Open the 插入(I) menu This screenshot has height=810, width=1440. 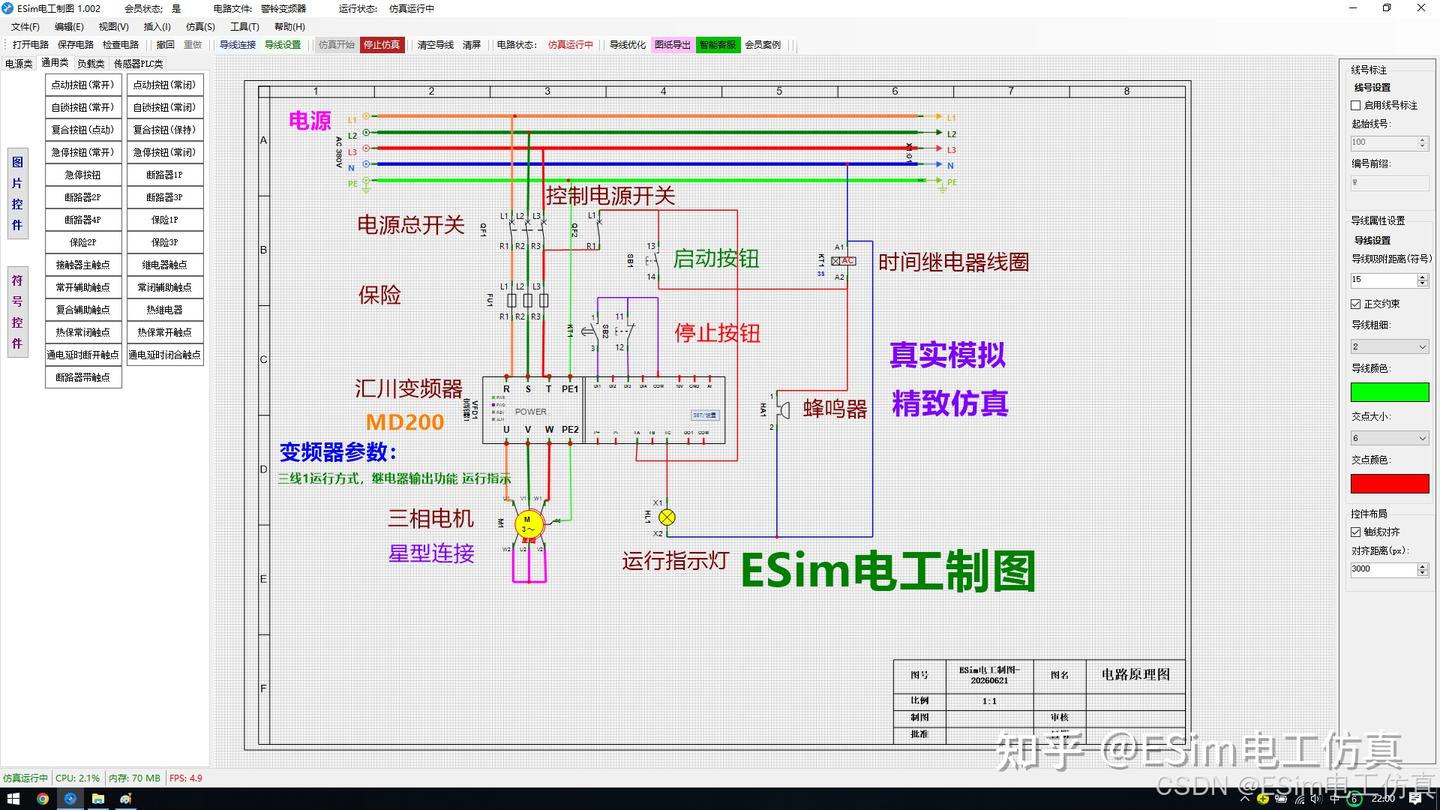(157, 27)
